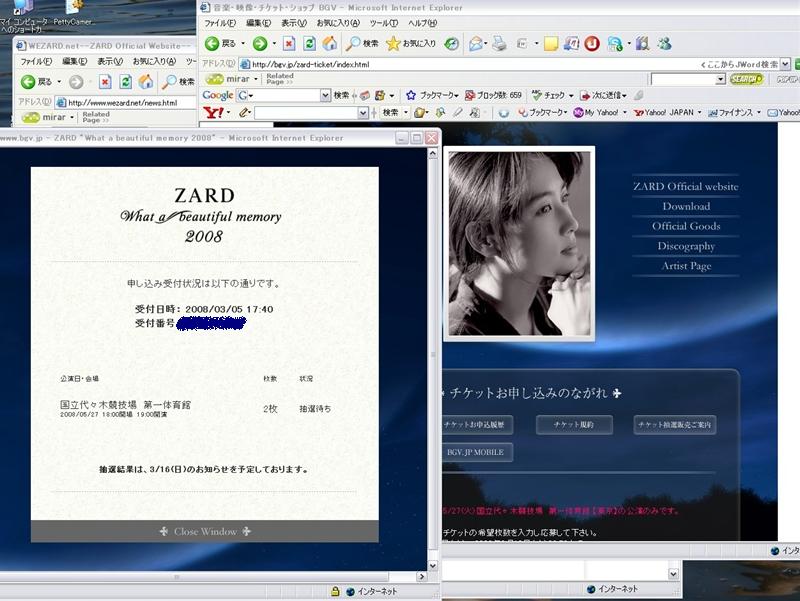The height and width of the screenshot is (601, 800).
Task: Click the チケット抽選販売ご案内 button
Action: [674, 424]
